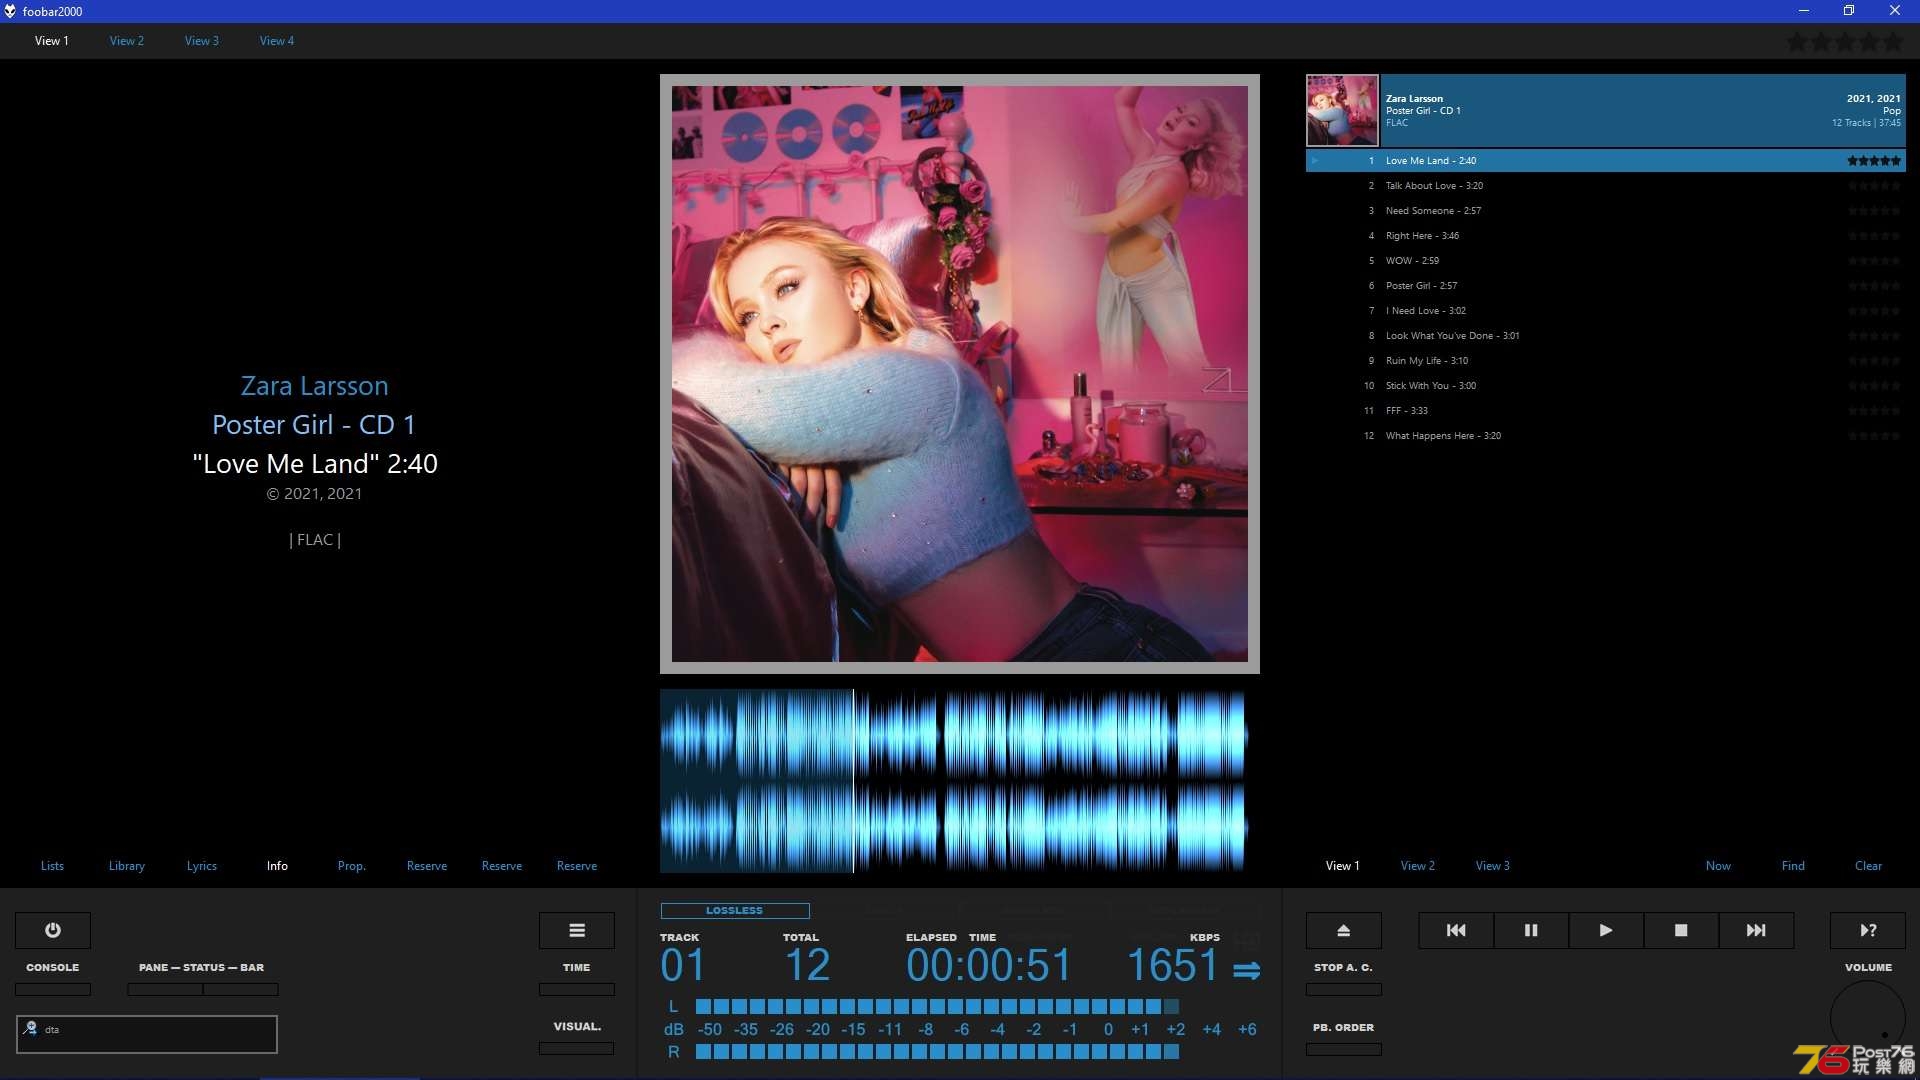Viewport: 1920px width, 1080px height.
Task: Click the Now button
Action: point(1718,866)
